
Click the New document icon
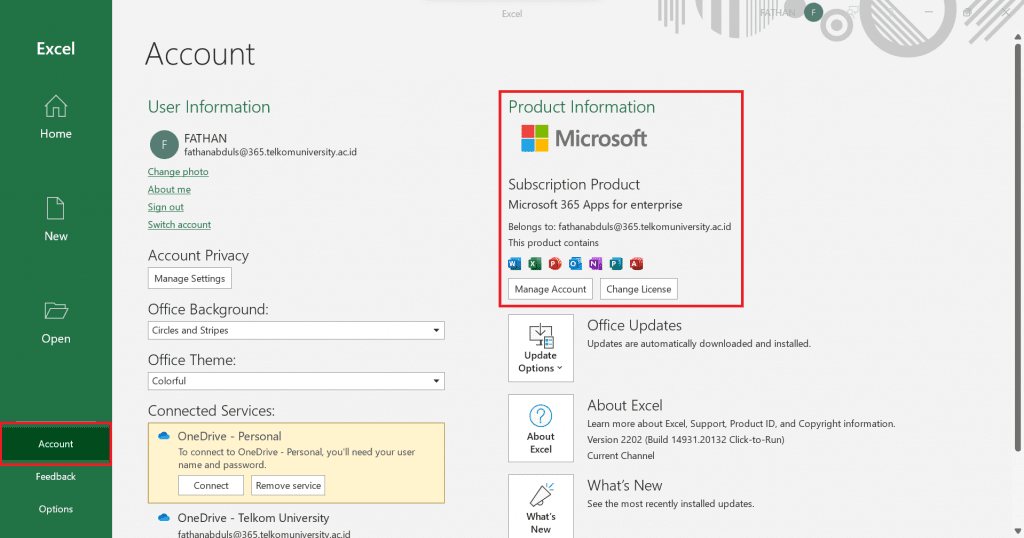56,208
